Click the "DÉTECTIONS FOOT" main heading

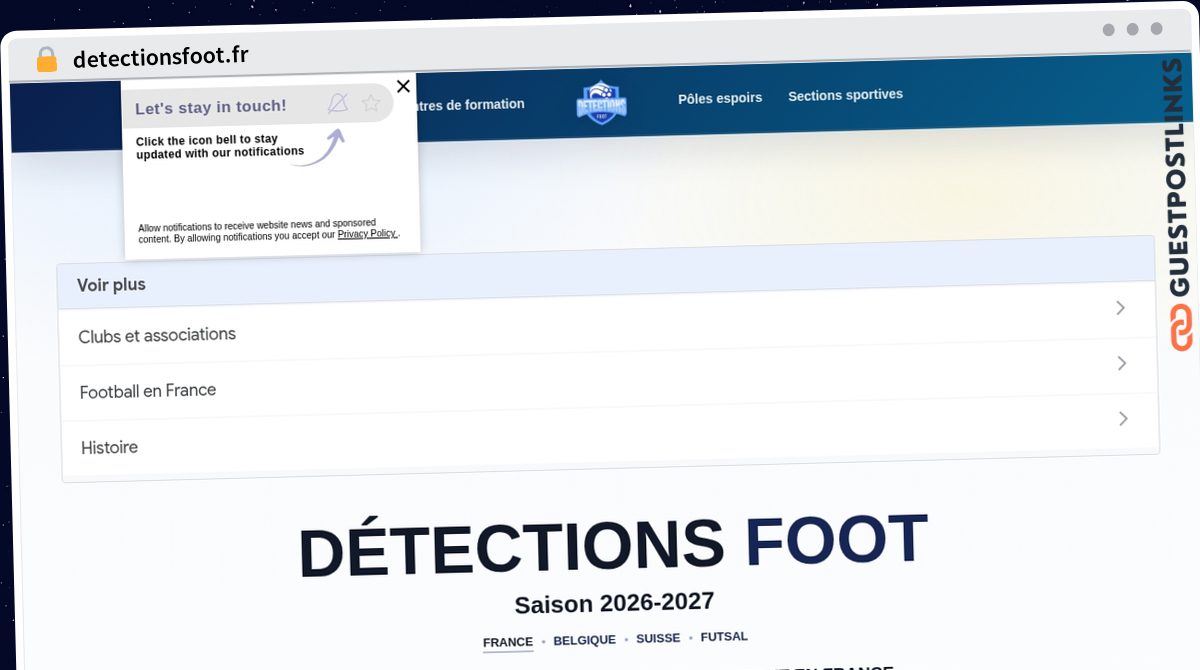click(613, 545)
